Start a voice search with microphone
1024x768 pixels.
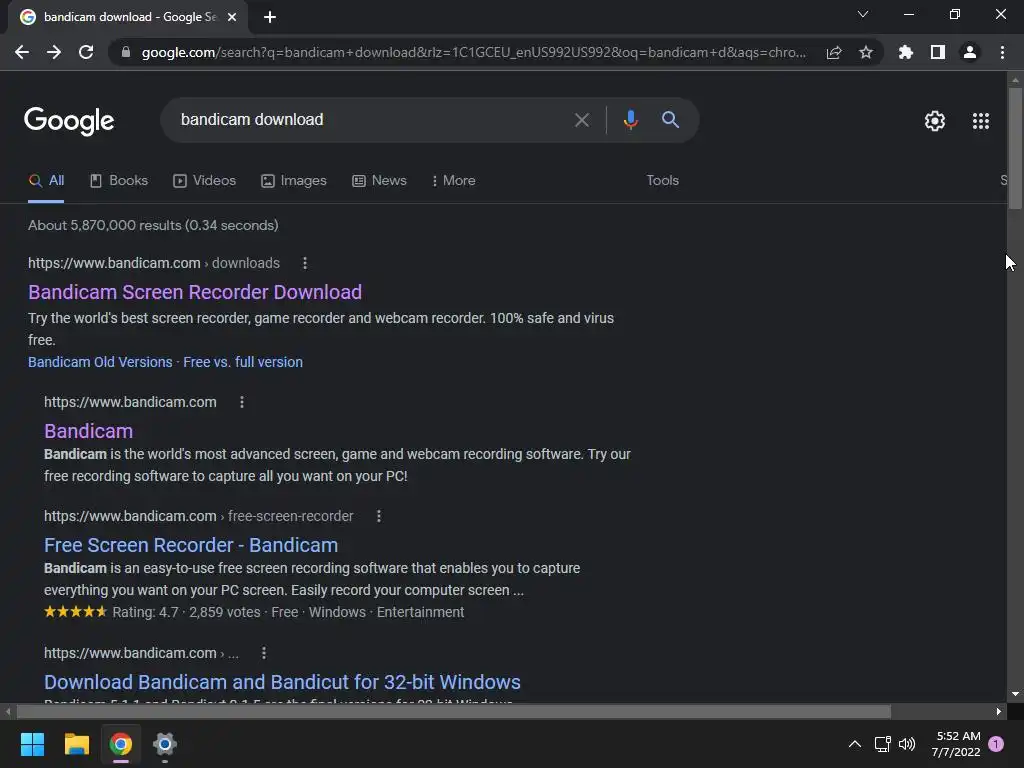click(630, 120)
